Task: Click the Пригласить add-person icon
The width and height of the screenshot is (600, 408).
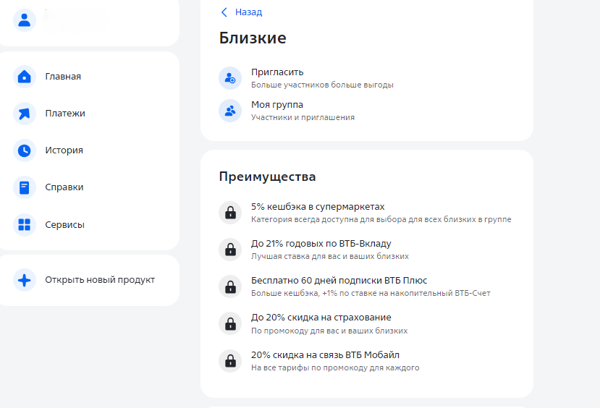Action: pos(231,78)
